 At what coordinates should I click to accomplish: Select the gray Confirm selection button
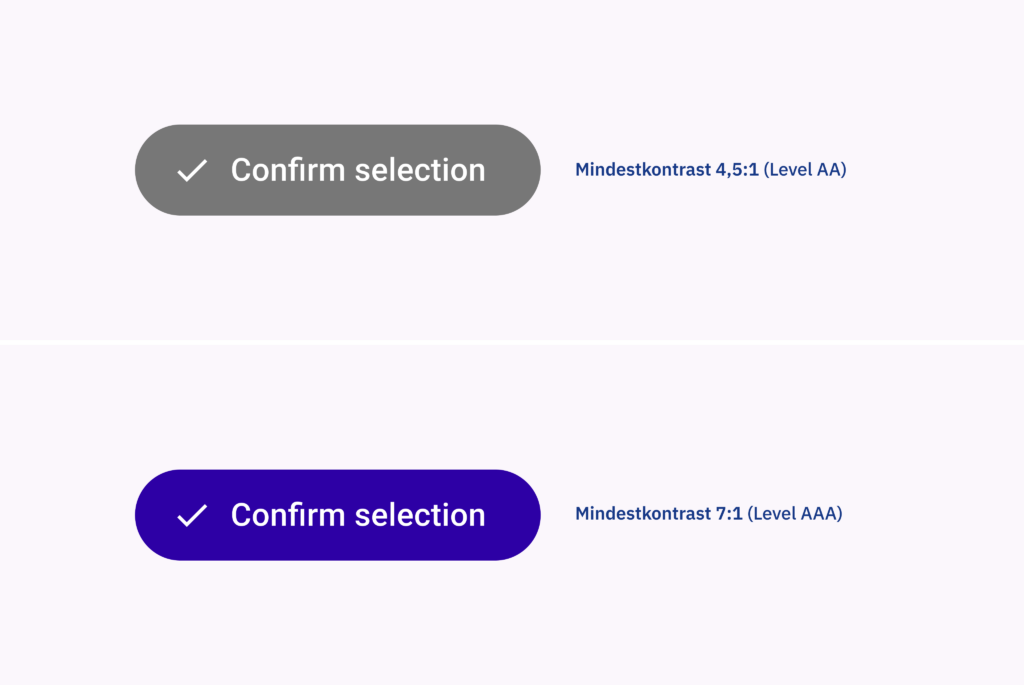(x=338, y=170)
